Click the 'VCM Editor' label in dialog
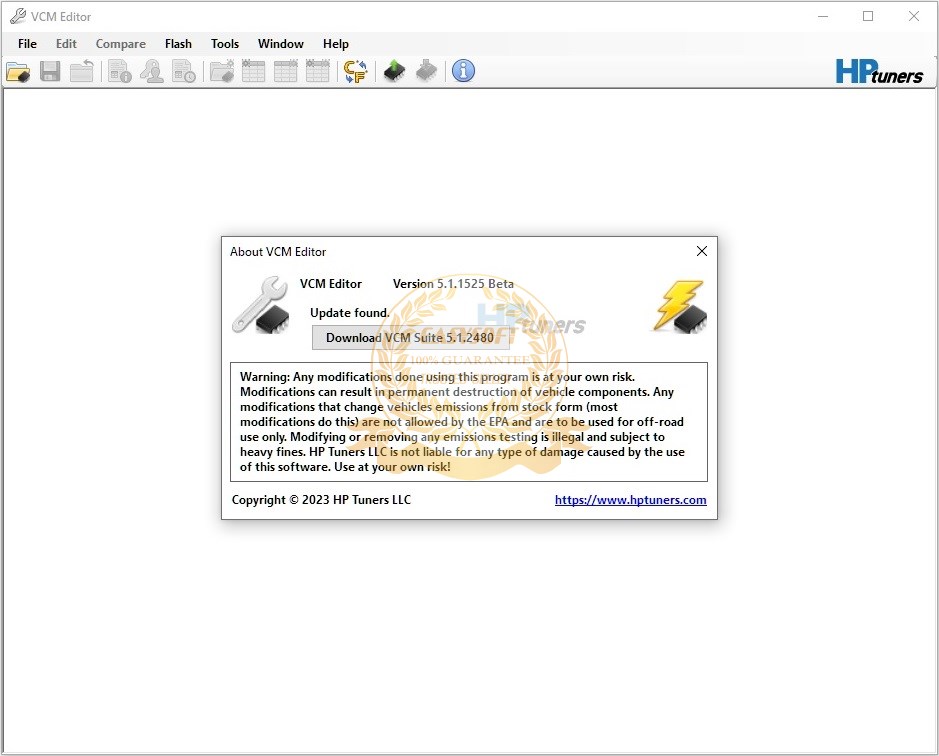Screen dimensions: 939x756 tap(331, 284)
